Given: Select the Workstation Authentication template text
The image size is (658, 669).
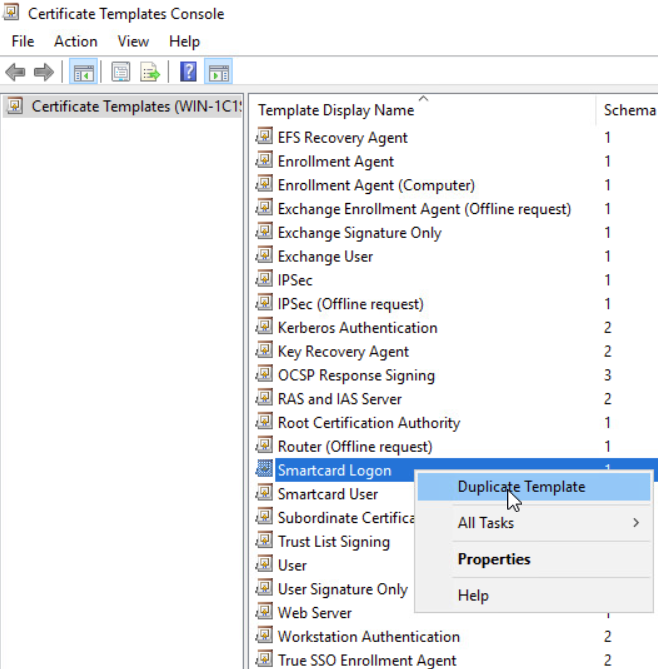Looking at the screenshot, I should 369,637.
